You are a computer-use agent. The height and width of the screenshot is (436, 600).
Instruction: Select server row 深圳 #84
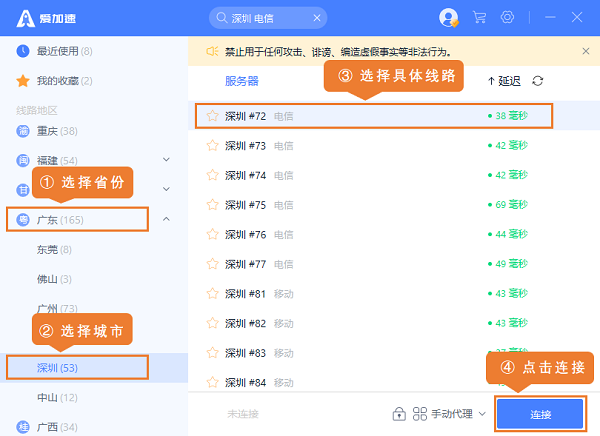pos(394,381)
